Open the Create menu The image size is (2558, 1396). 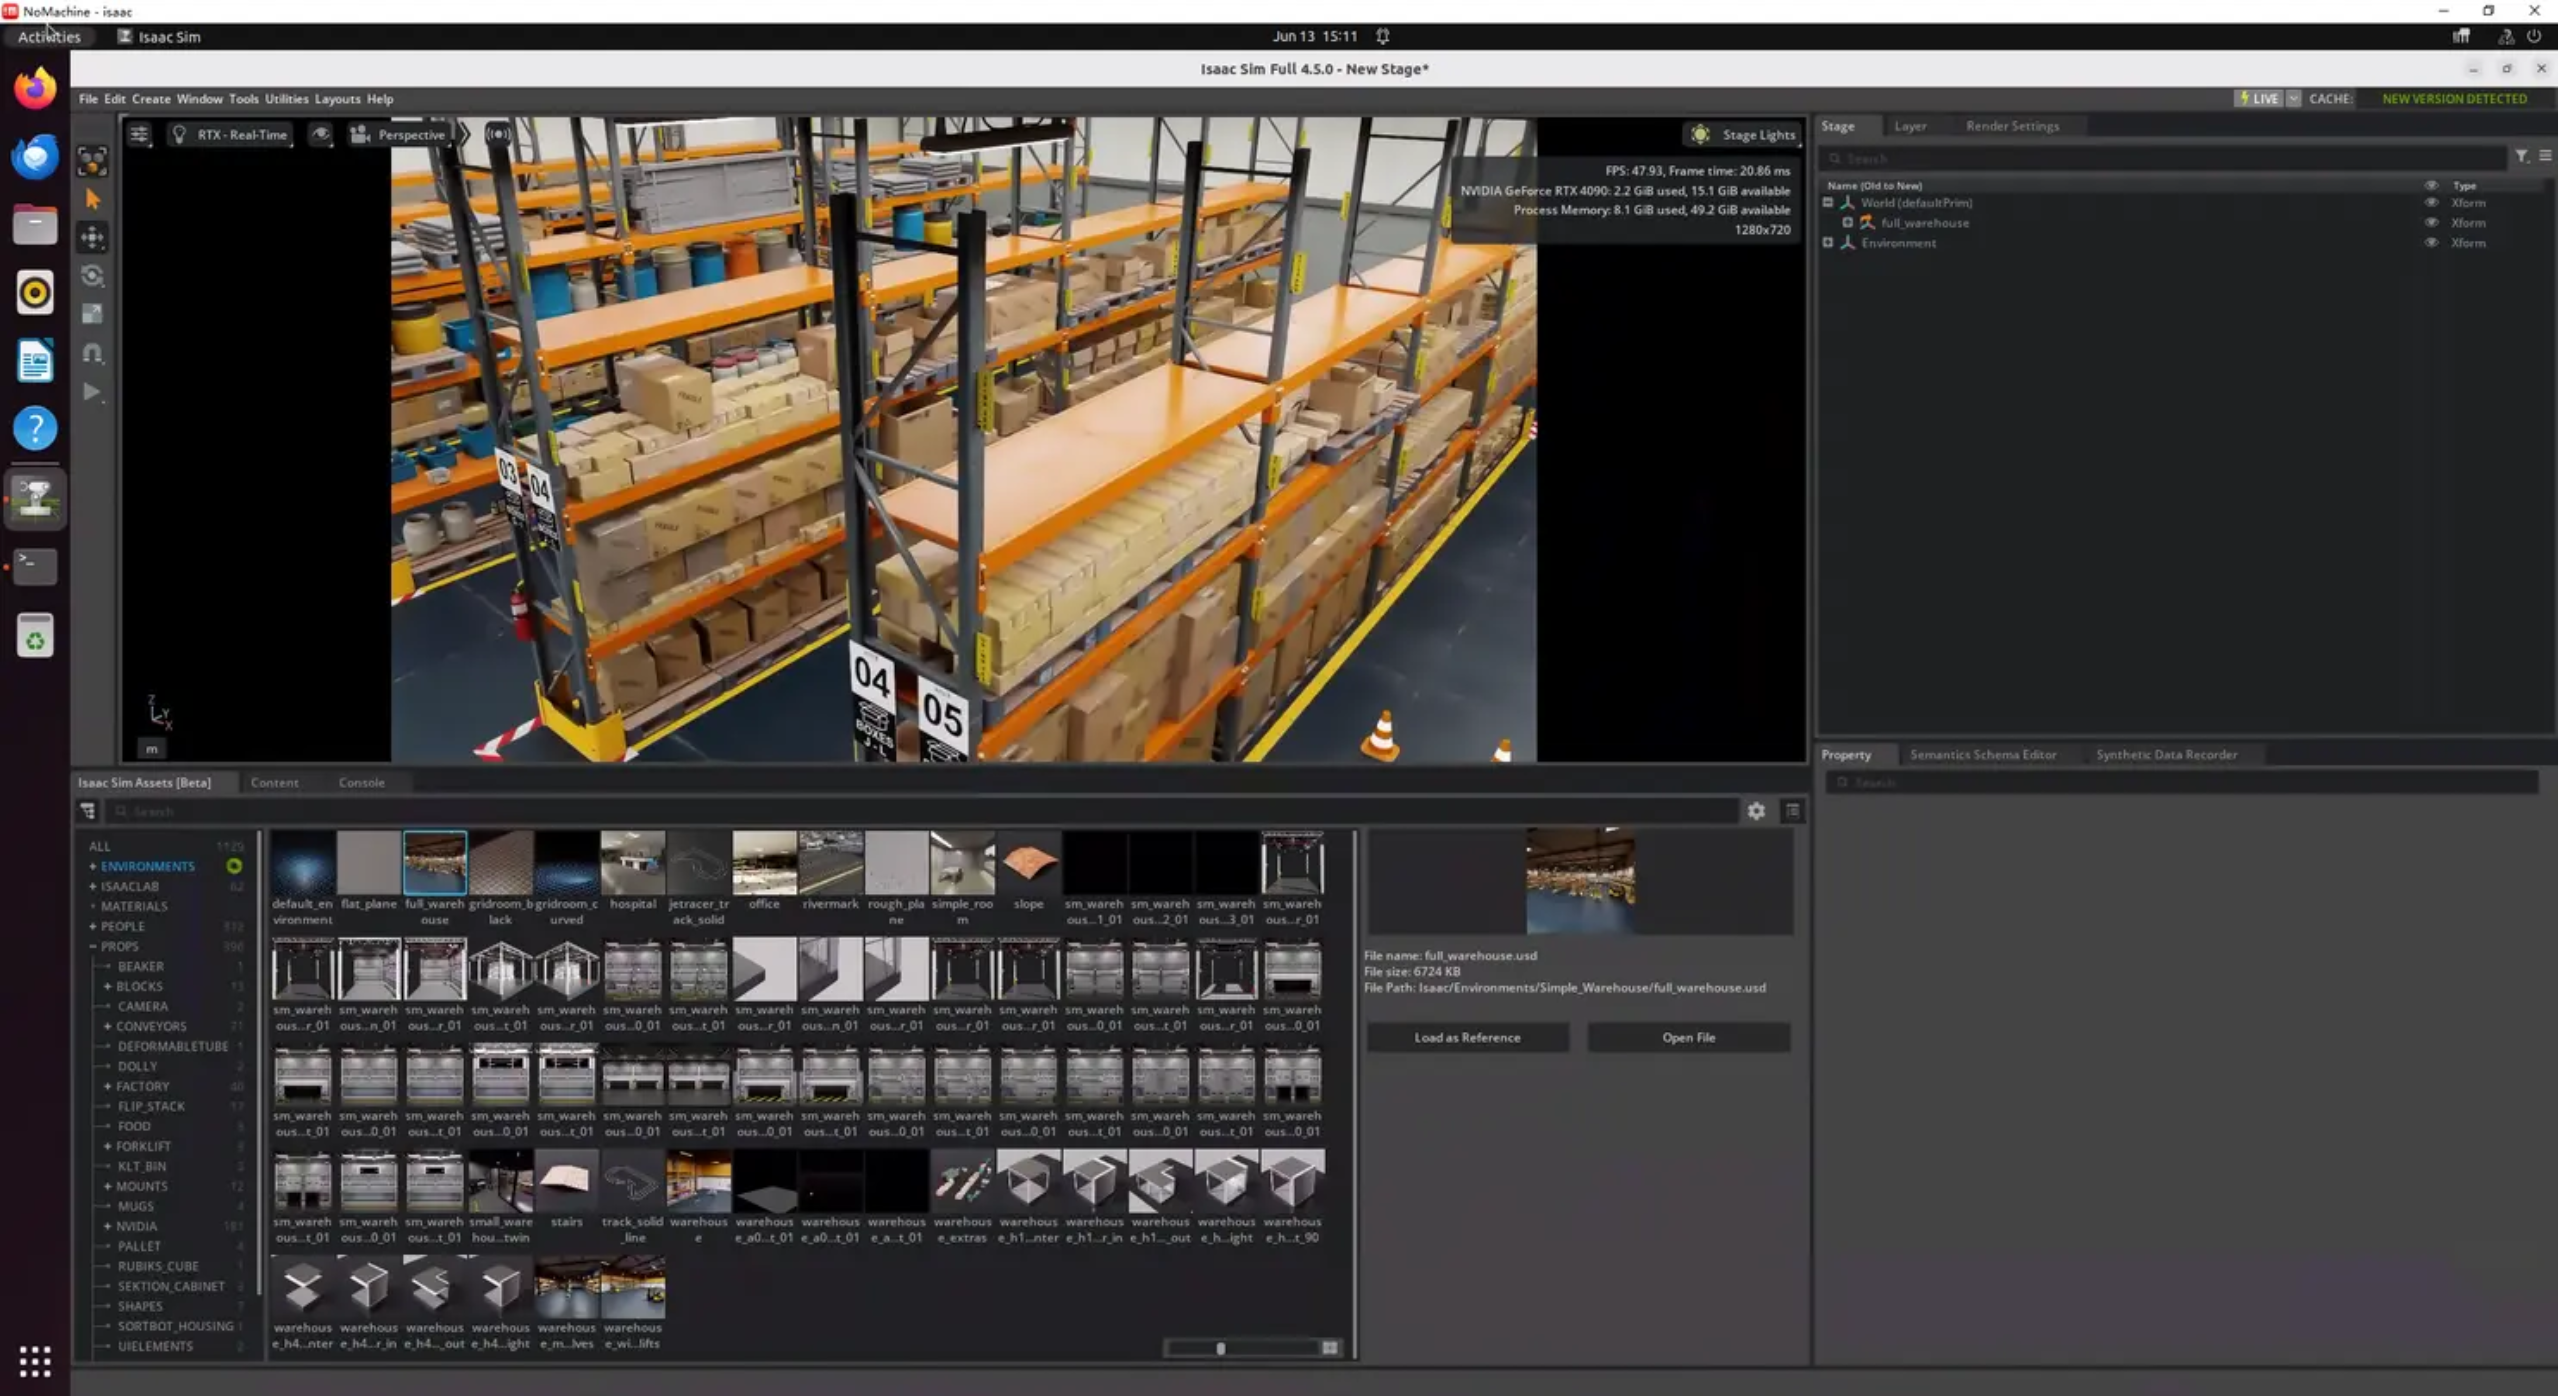tap(151, 98)
